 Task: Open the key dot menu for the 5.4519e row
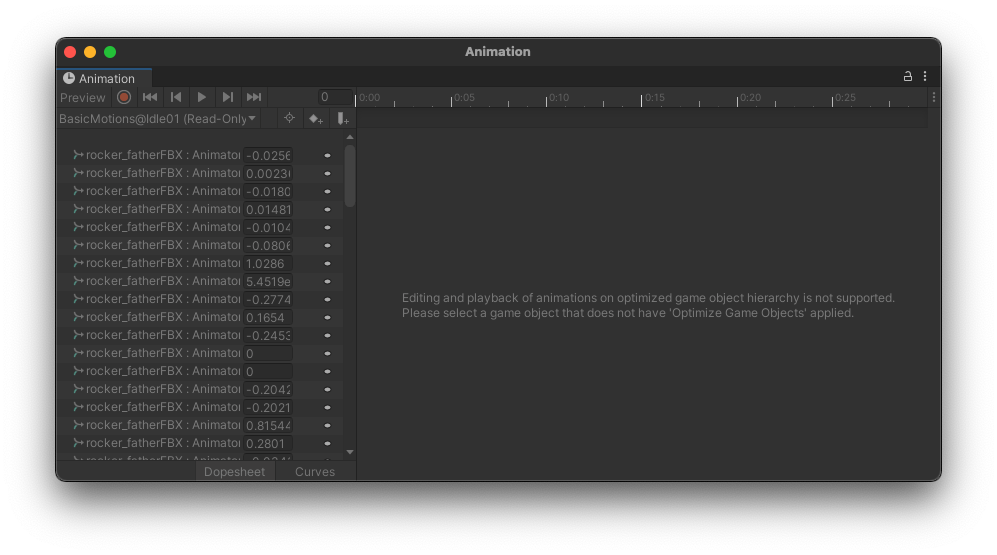tap(327, 281)
